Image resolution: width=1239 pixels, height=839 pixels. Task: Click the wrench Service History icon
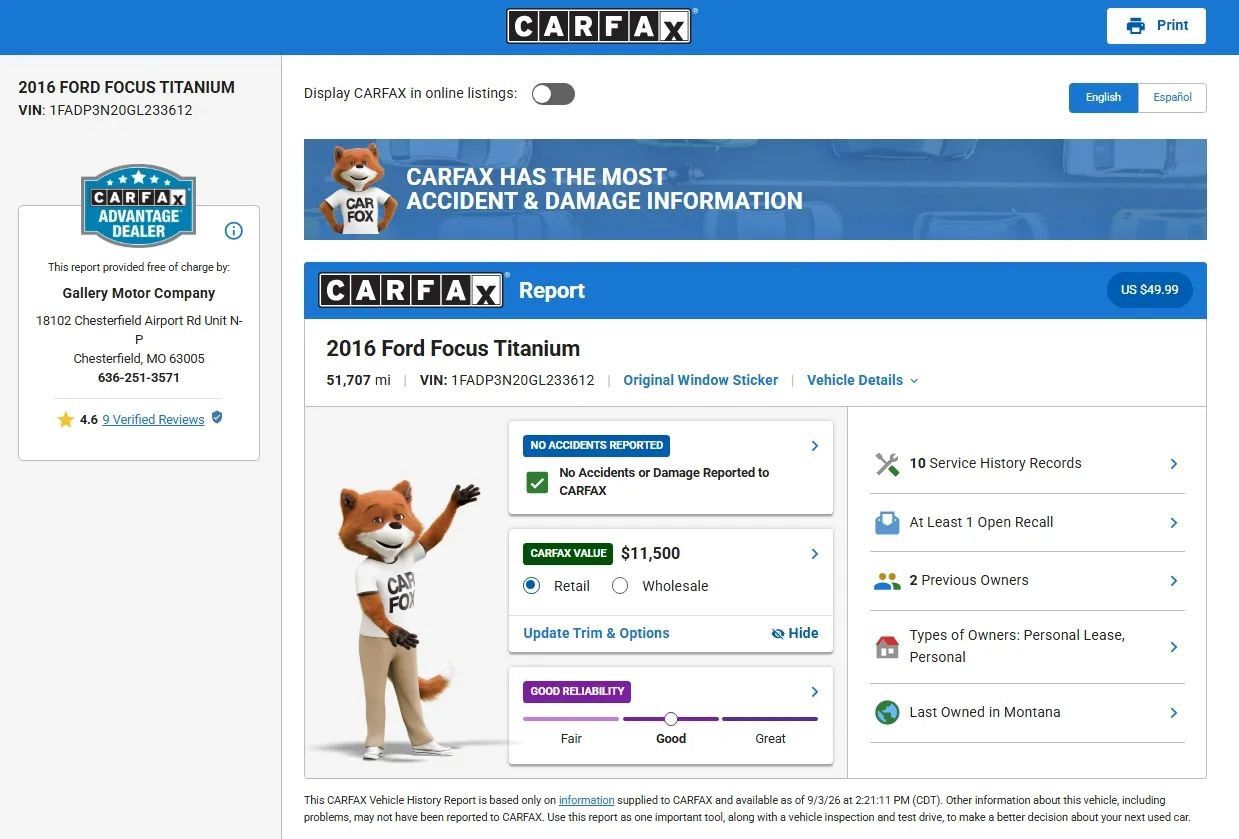pyautogui.click(x=887, y=464)
